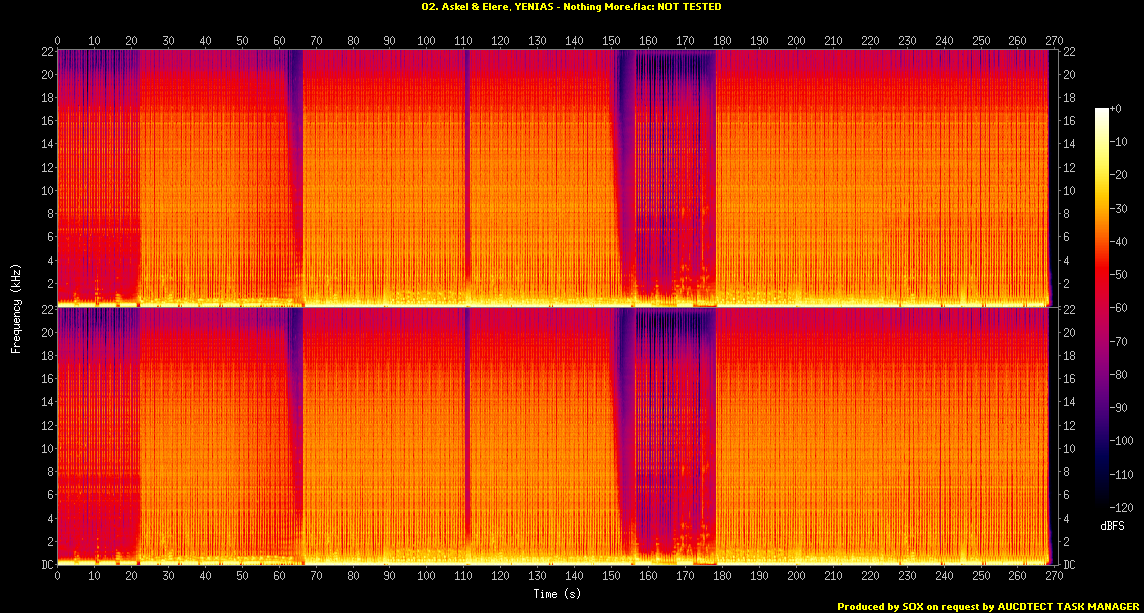Click the top-left 22 kHz frequency label
Screen dimensions: 1144x613
(46, 52)
